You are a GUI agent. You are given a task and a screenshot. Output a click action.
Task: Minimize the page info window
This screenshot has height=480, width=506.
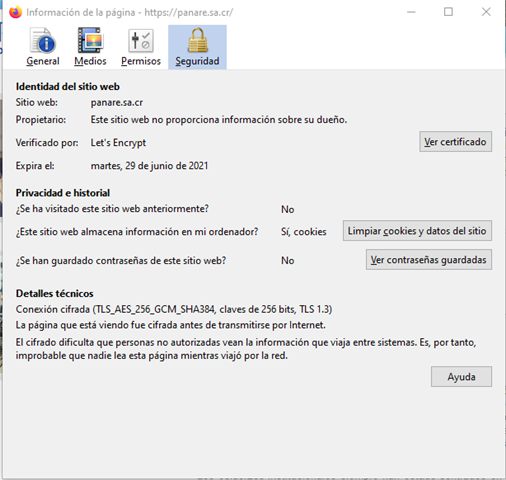[x=411, y=12]
